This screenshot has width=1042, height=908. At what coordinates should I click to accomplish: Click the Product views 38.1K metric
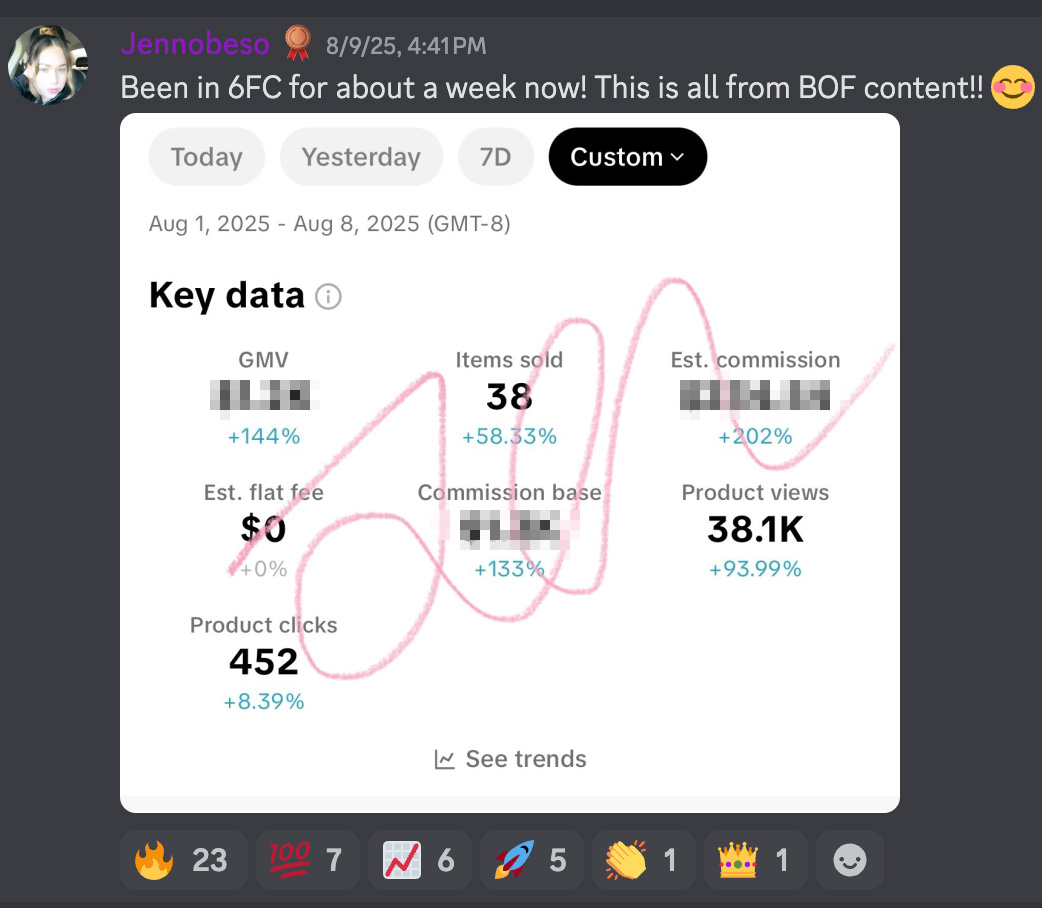point(755,529)
